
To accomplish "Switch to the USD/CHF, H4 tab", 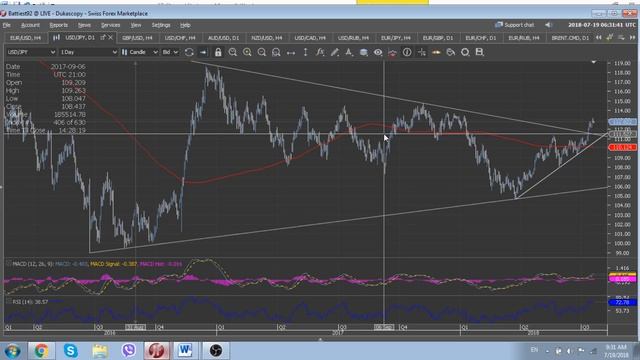I will [x=180, y=38].
